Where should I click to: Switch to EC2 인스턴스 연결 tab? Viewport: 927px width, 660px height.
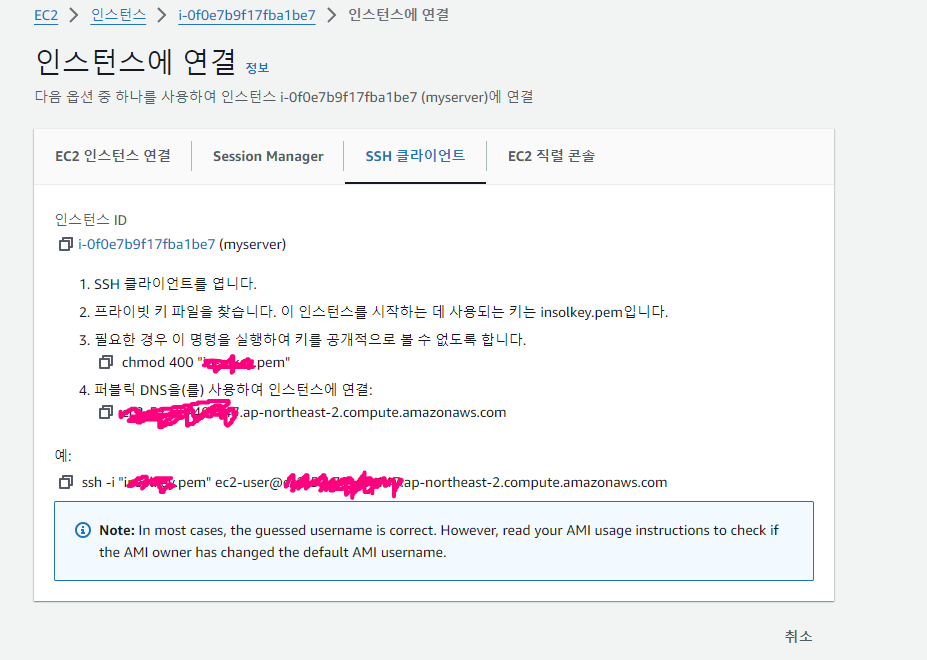113,156
